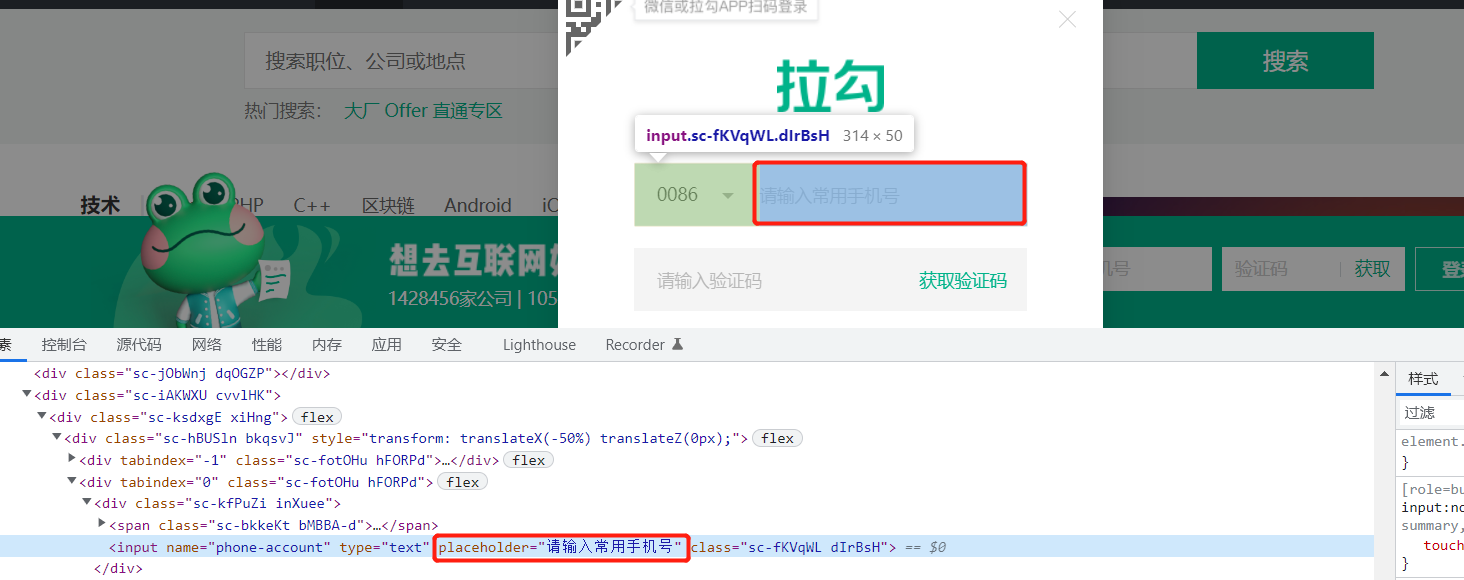Switch to DevTools Lighthouse tab
Viewport: 1464px width, 580px height.
[539, 345]
